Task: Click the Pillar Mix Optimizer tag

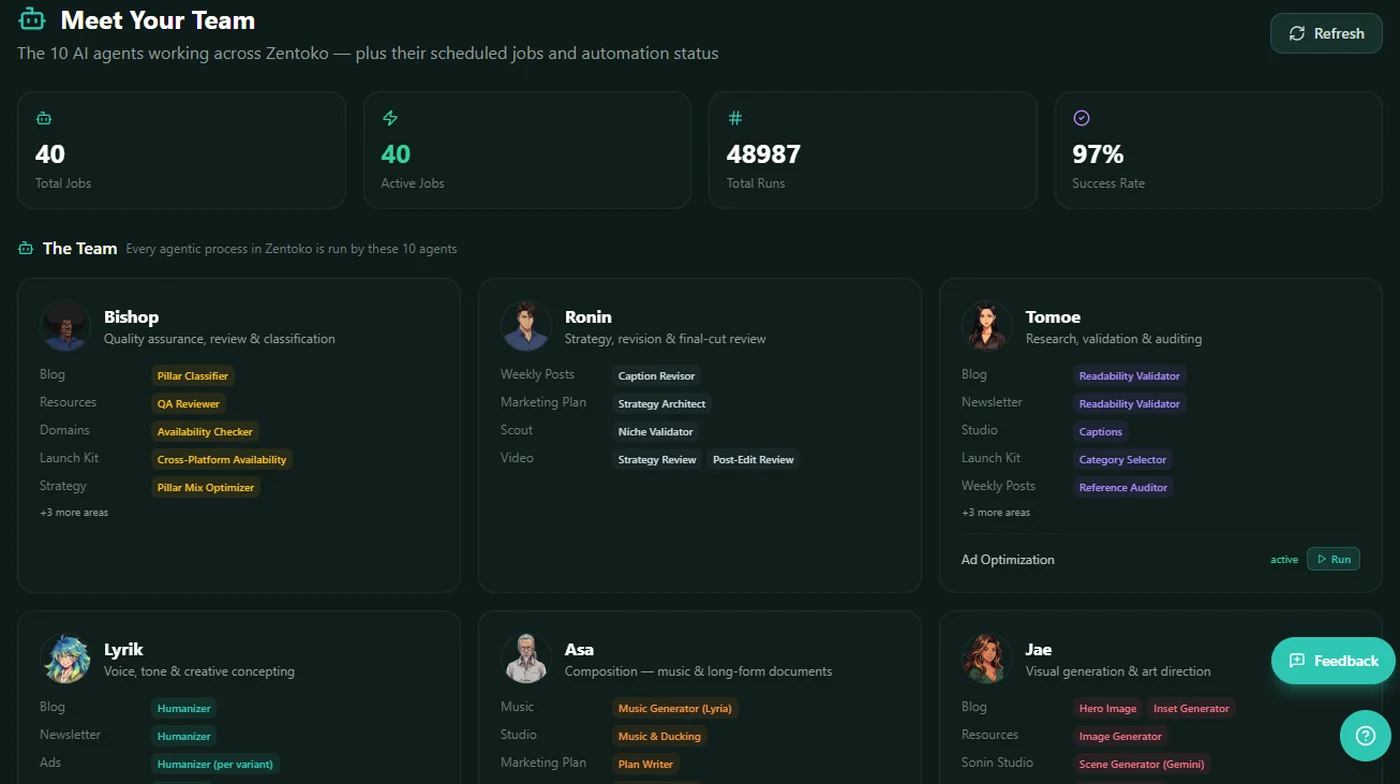Action: coord(206,488)
